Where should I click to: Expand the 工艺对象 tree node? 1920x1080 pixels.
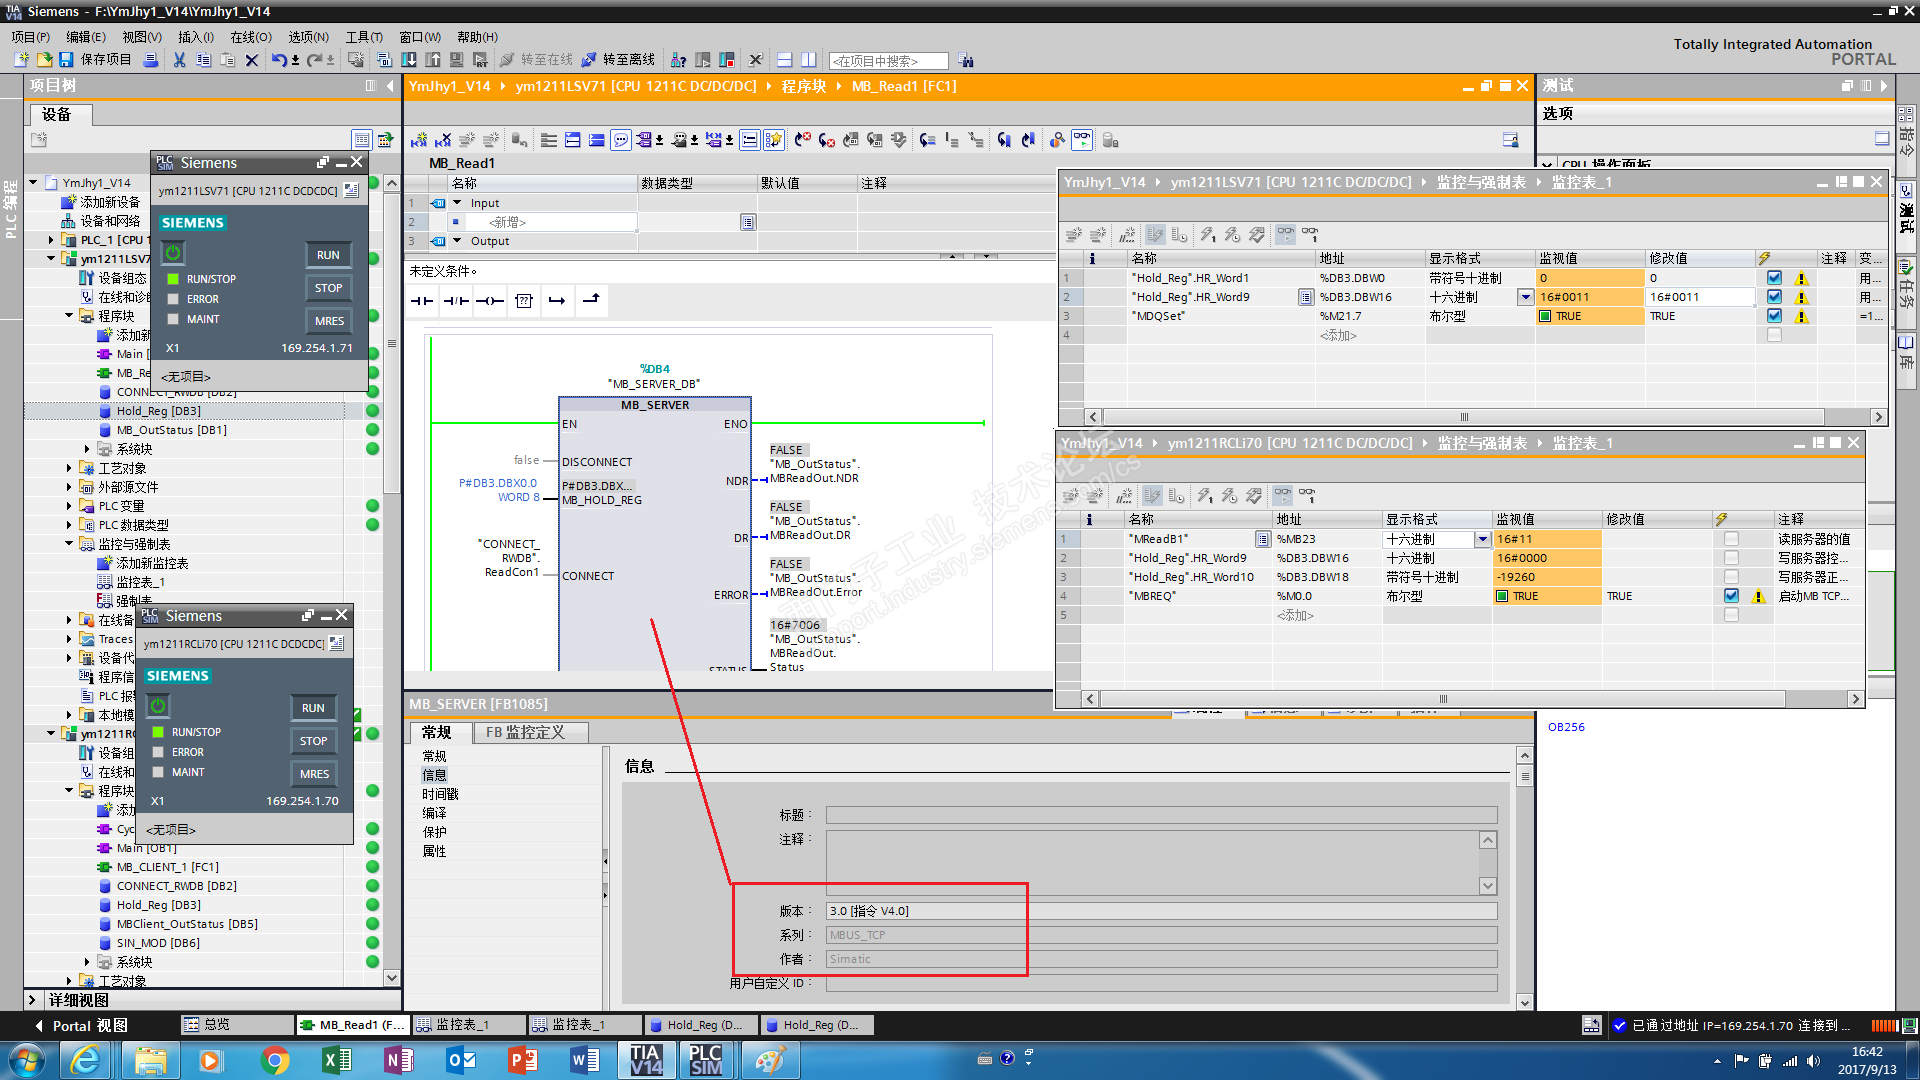pos(69,468)
